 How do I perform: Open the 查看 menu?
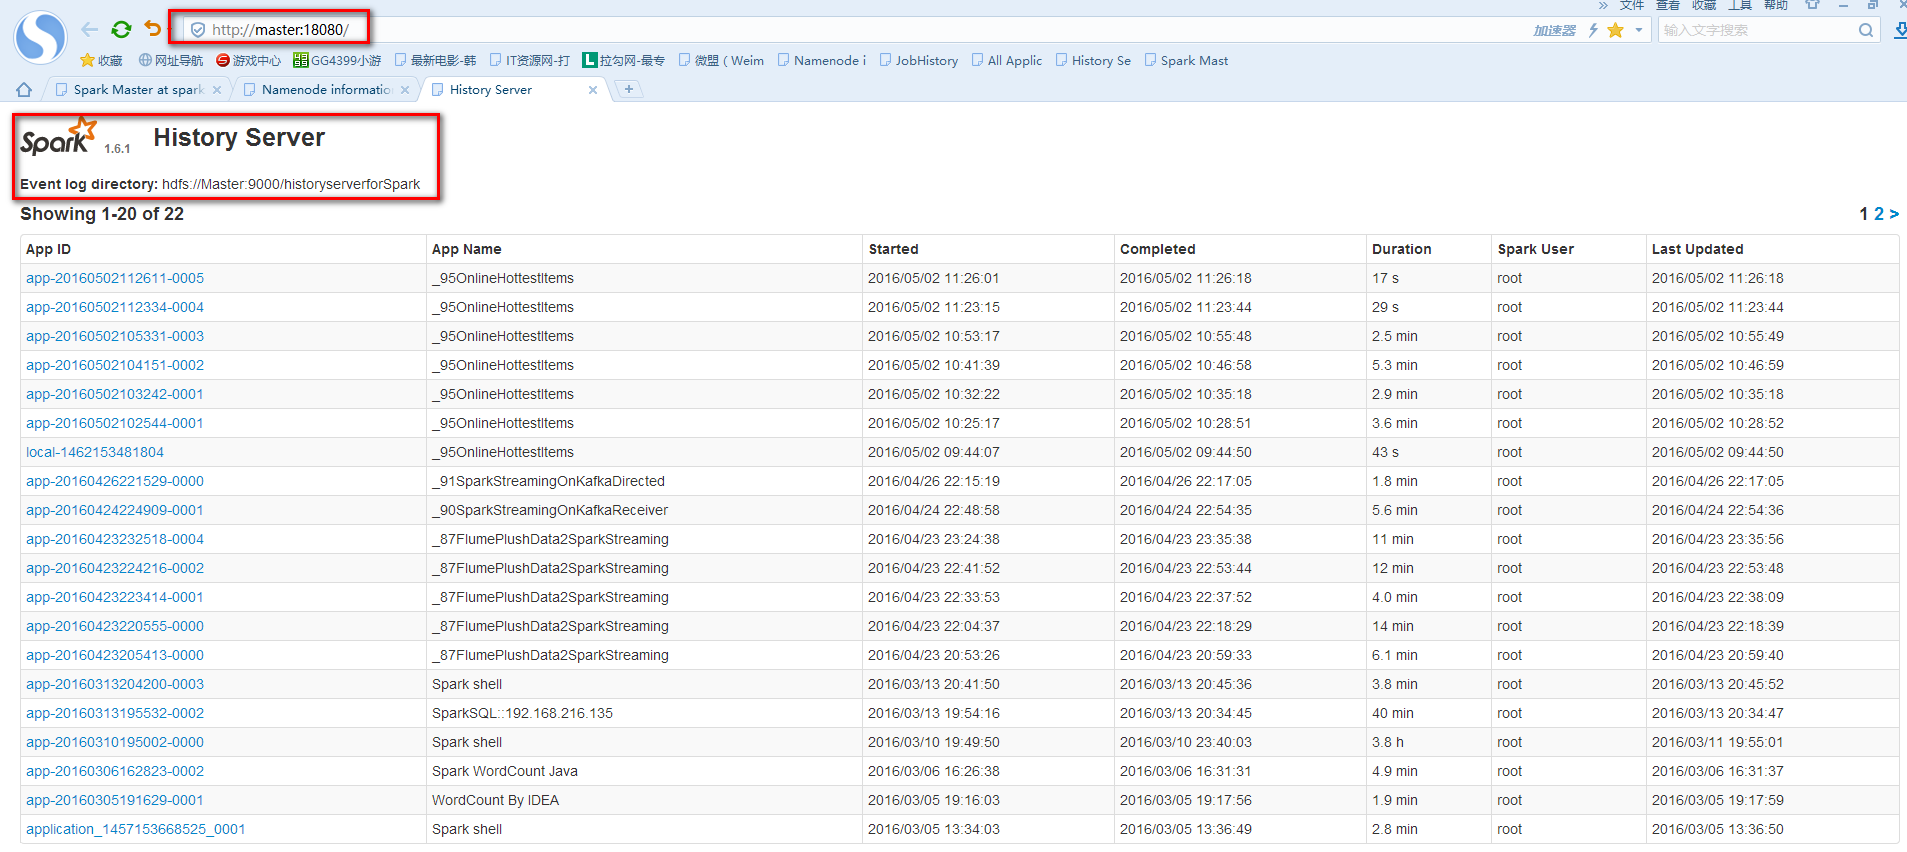pos(1668,5)
